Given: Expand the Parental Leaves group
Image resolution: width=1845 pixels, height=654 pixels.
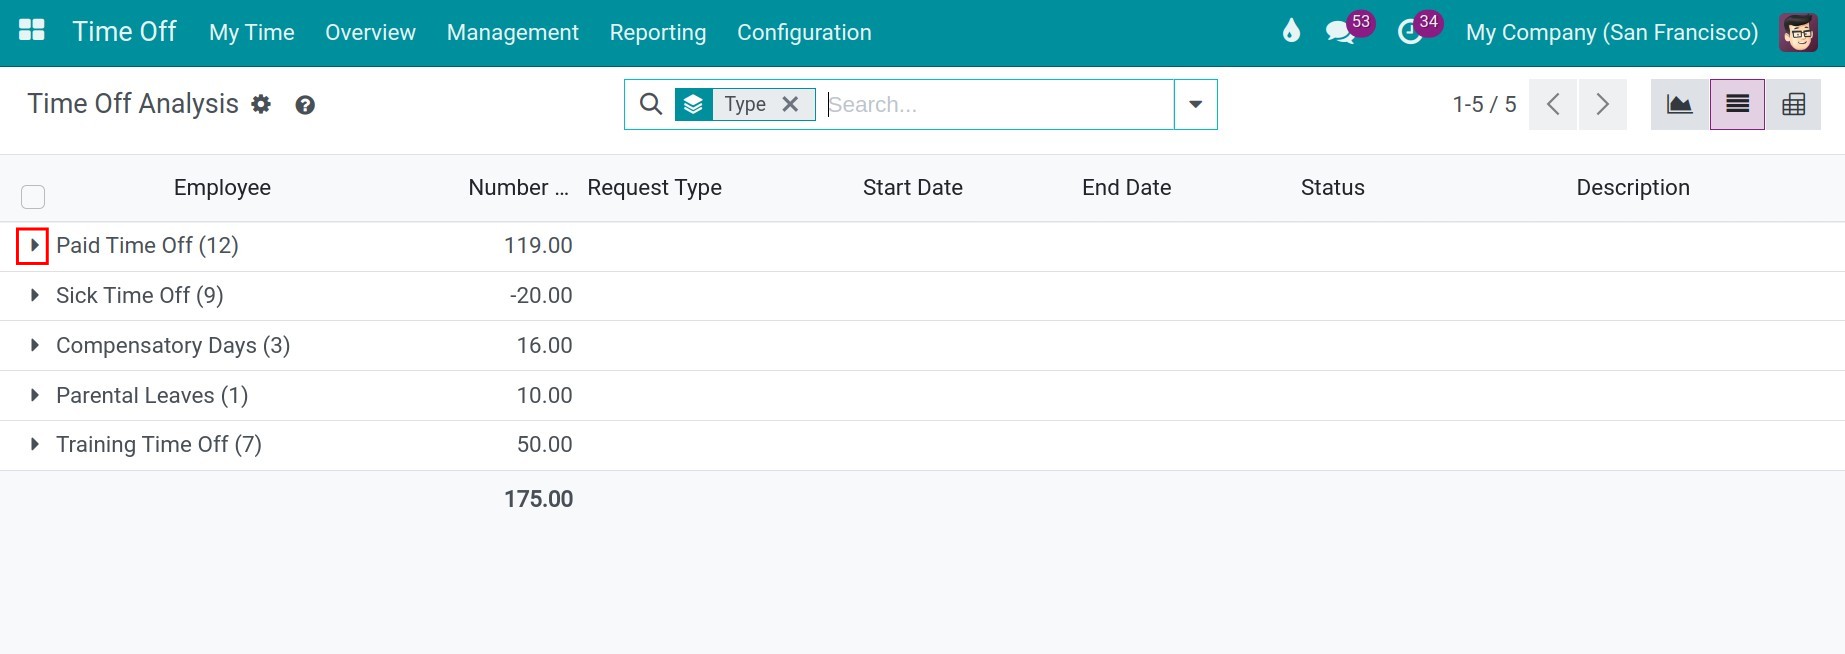Looking at the screenshot, I should pos(34,395).
